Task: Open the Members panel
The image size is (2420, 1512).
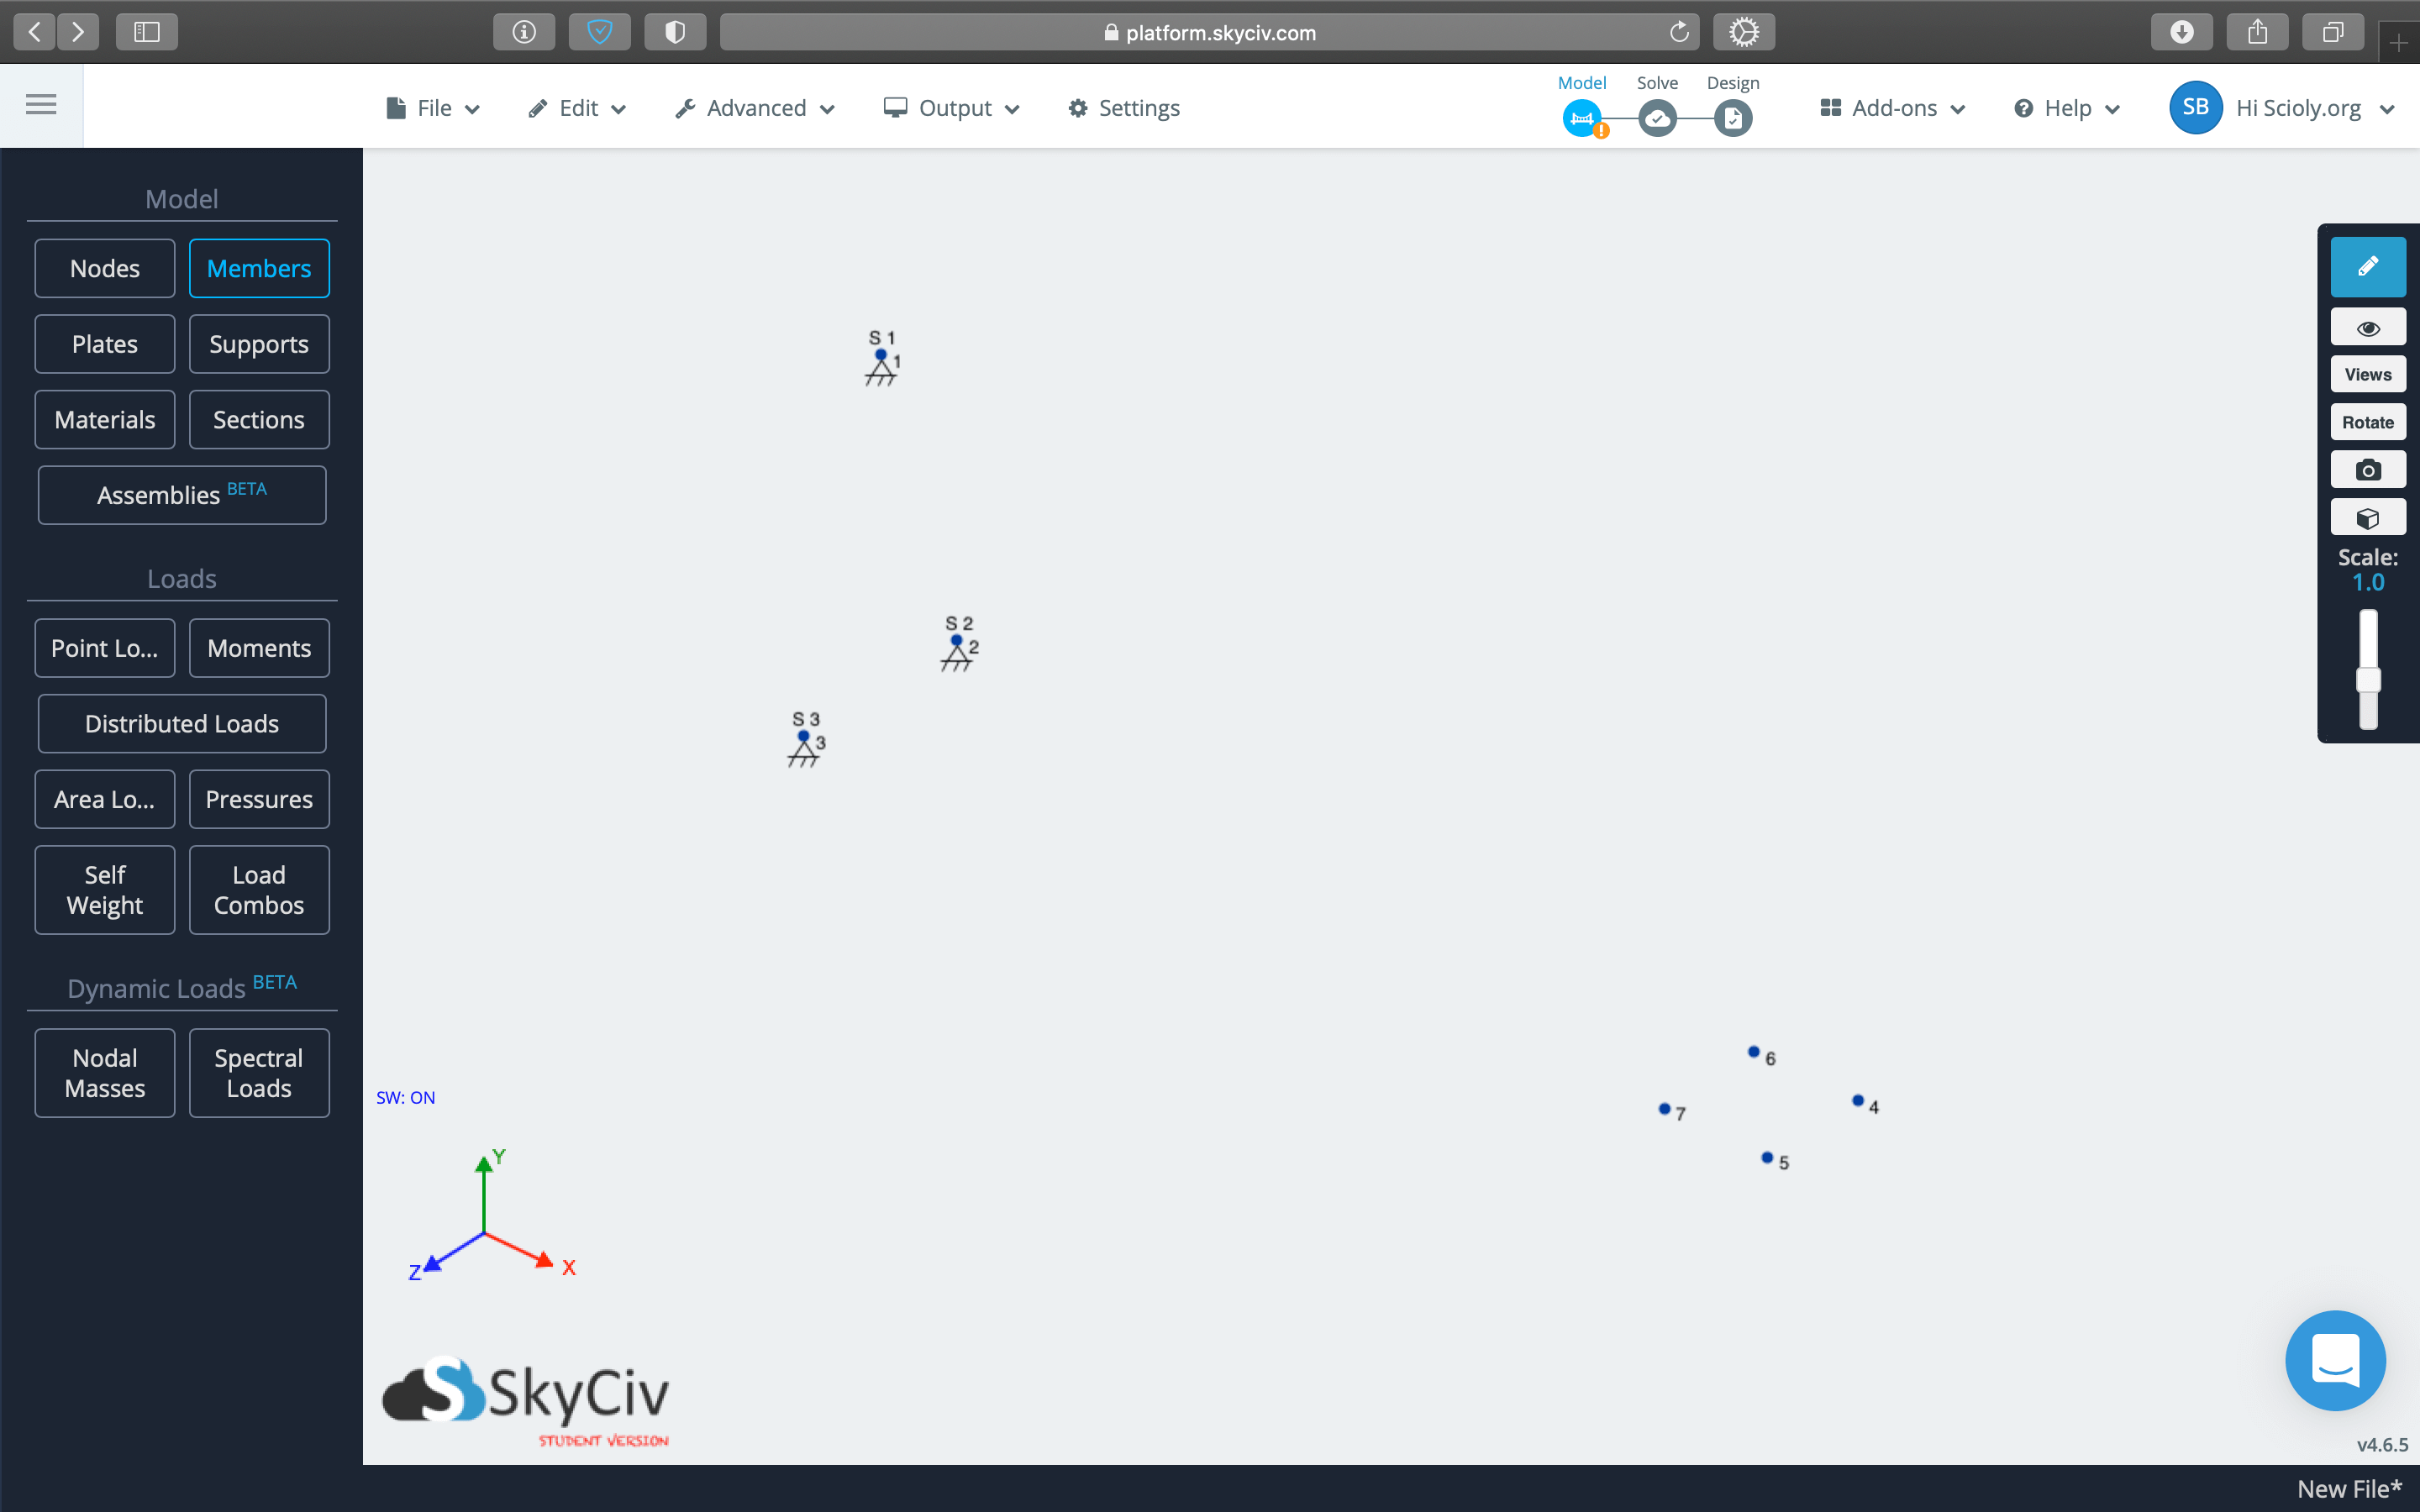Action: [259, 268]
